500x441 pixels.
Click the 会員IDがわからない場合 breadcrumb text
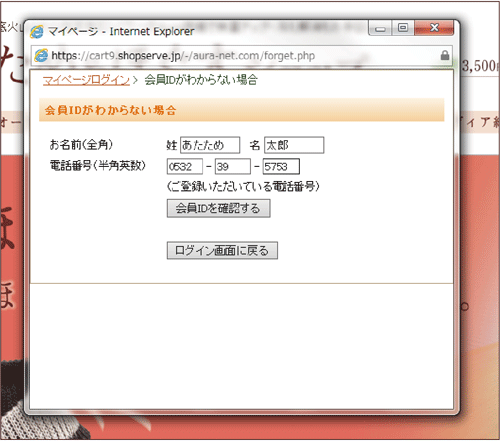[x=201, y=80]
